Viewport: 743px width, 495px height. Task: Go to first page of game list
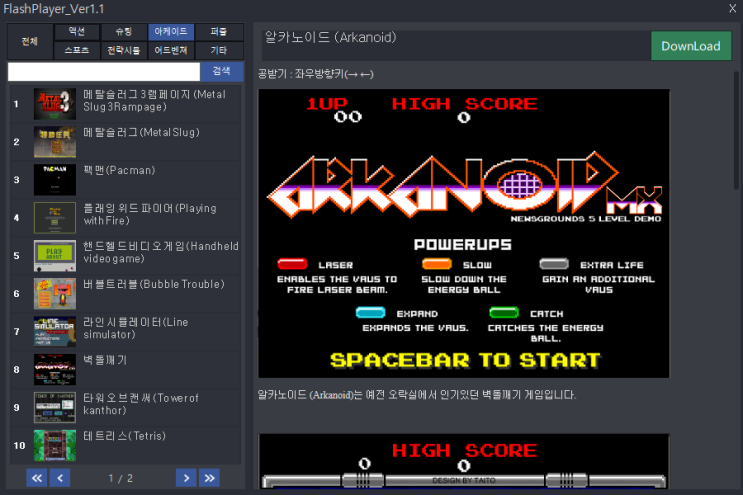coord(36,478)
